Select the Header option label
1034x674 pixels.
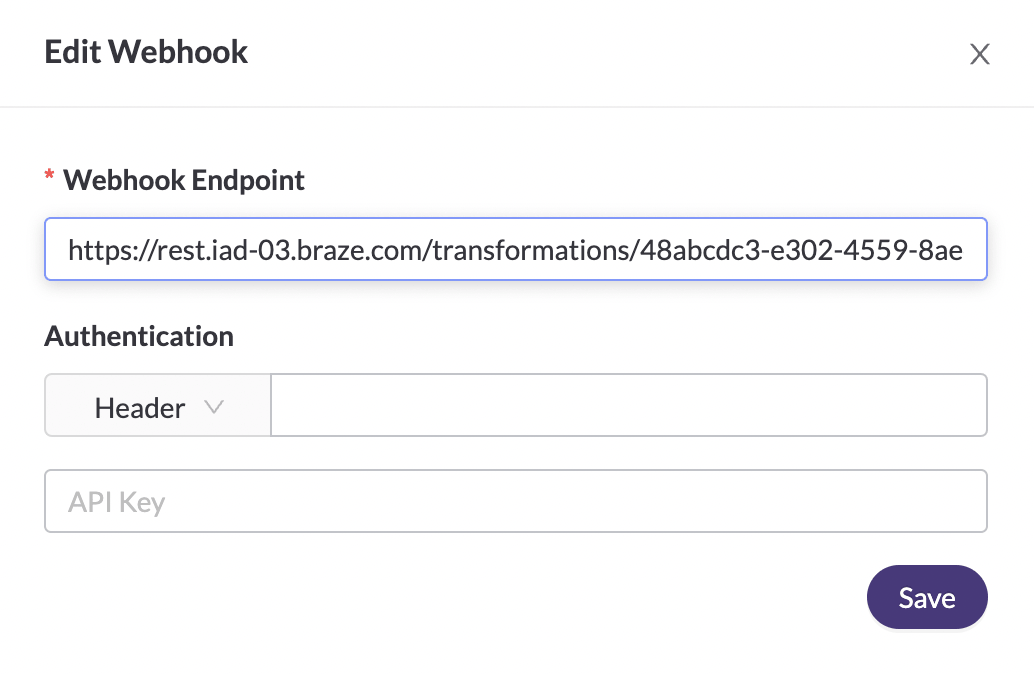[x=139, y=408]
